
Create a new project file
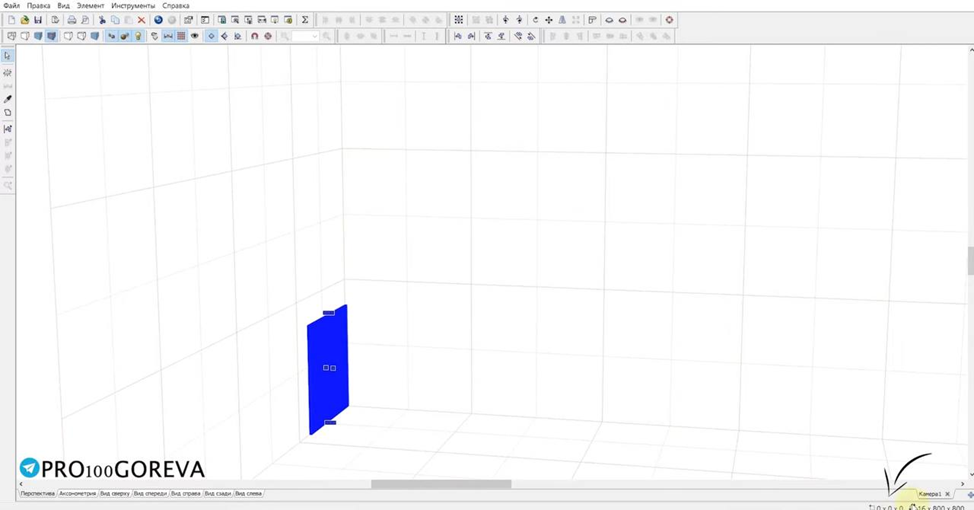click(x=11, y=20)
